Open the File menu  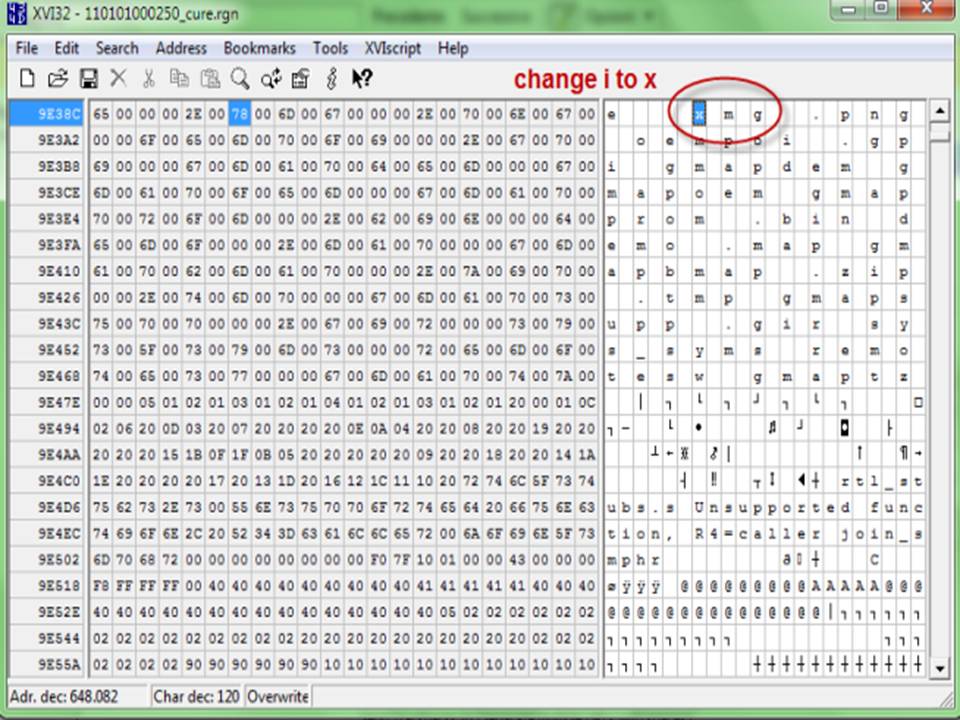click(x=26, y=48)
